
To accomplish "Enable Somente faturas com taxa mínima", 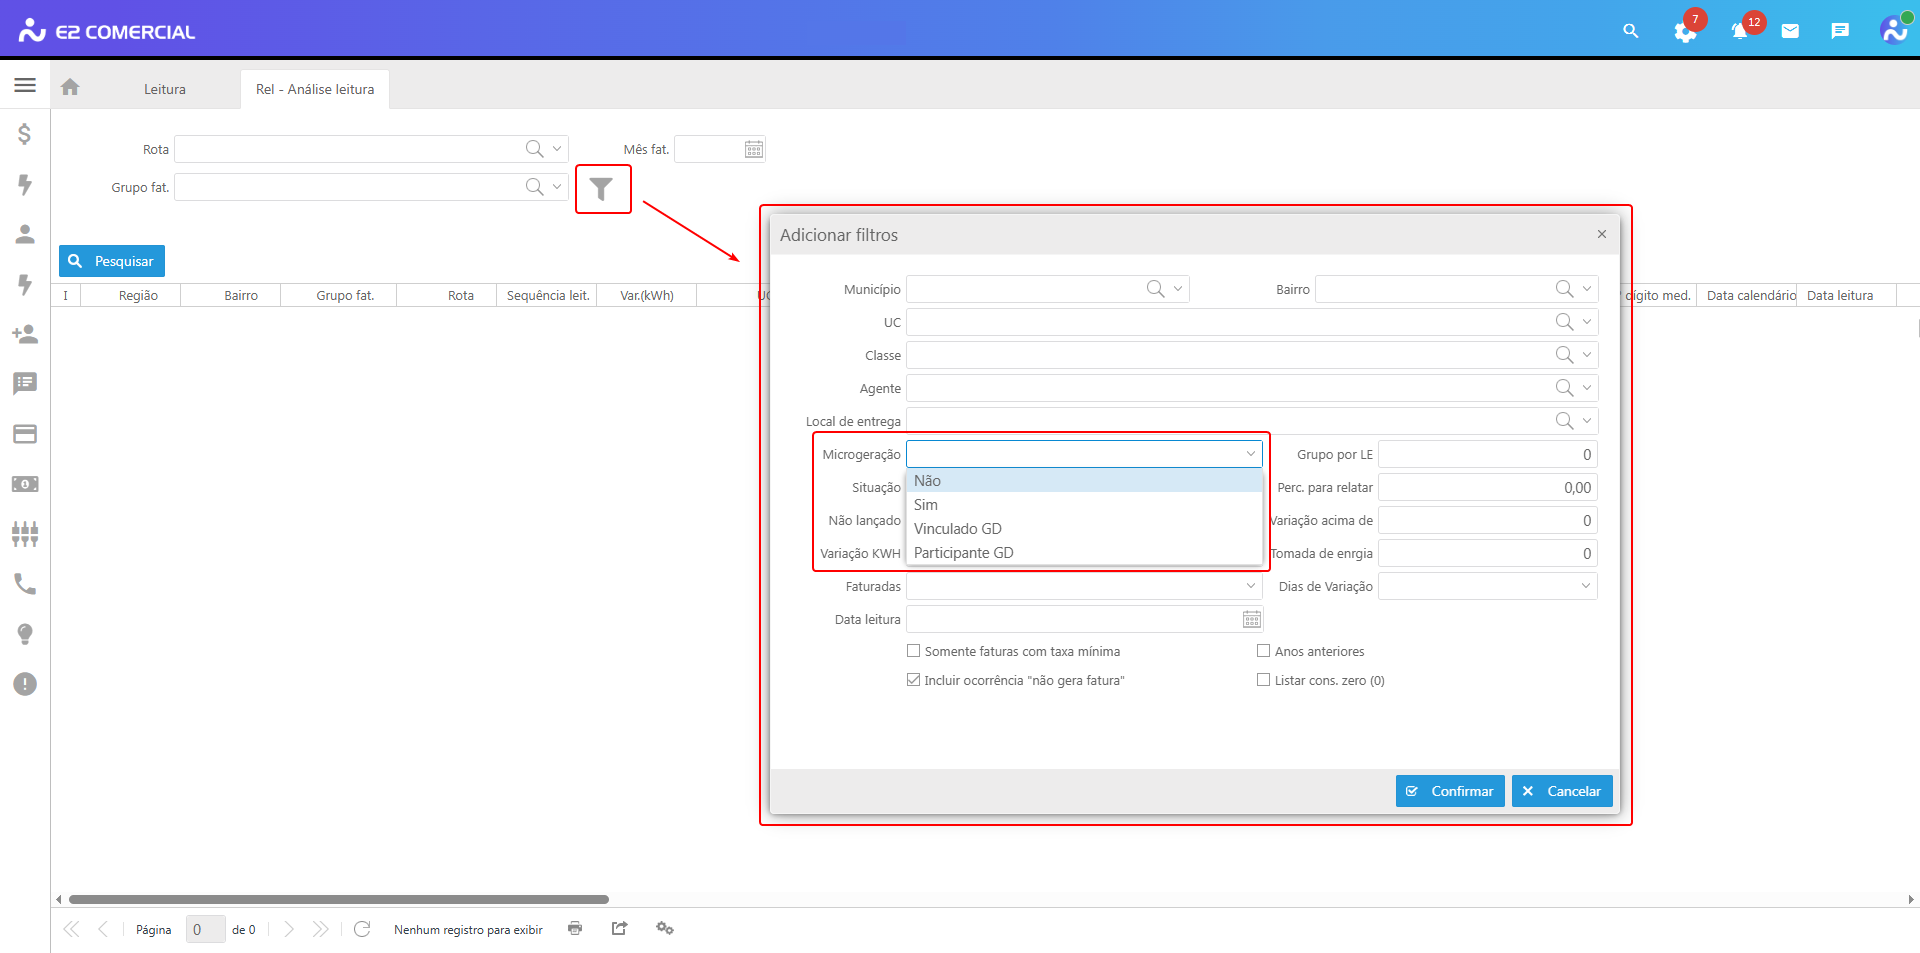I will (913, 651).
